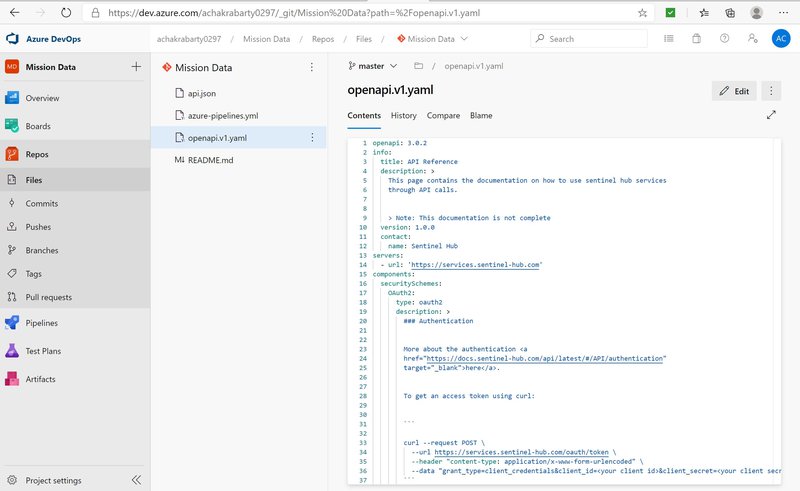Focus the Search field
This screenshot has width=800, height=491.
click(x=589, y=39)
